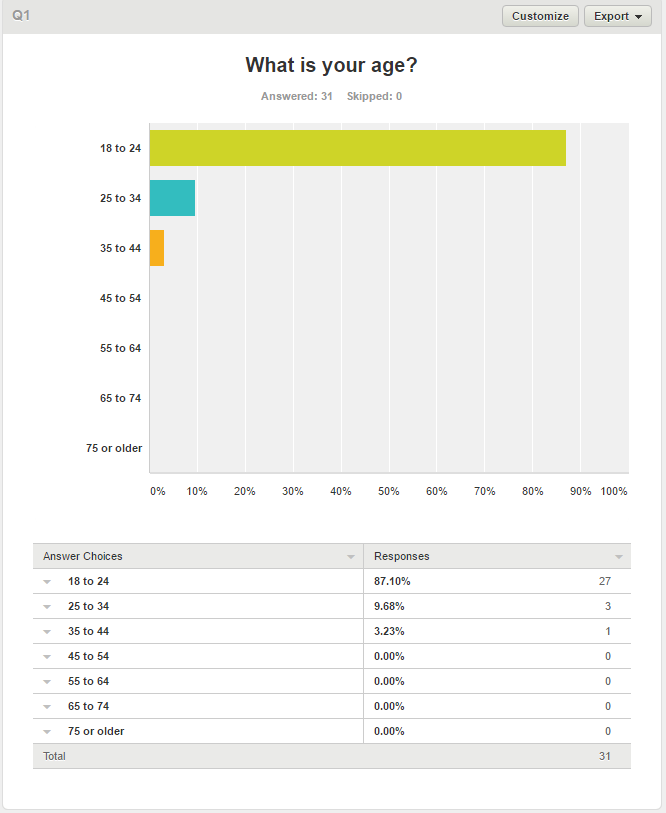666x813 pixels.
Task: Expand the 18 to 24 row arrow
Action: [x=47, y=581]
